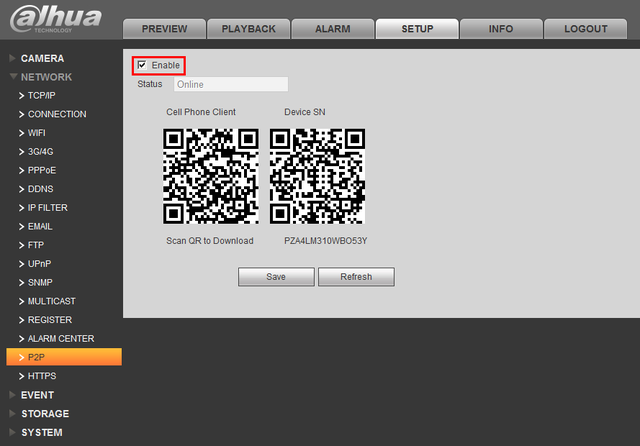The width and height of the screenshot is (640, 446).
Task: Save the P2P settings
Action: tap(276, 277)
